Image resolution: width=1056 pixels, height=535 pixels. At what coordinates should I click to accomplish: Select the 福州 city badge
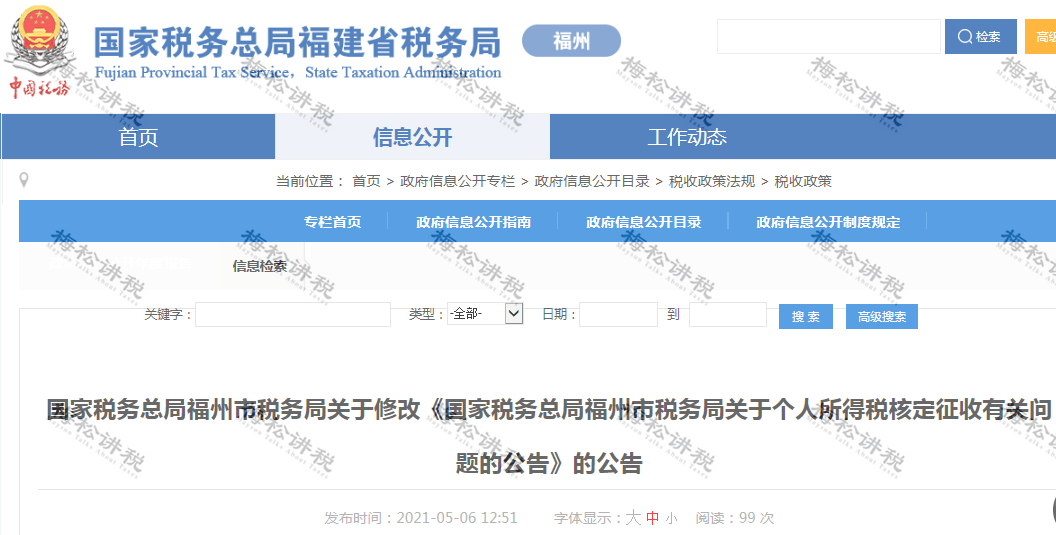[571, 41]
